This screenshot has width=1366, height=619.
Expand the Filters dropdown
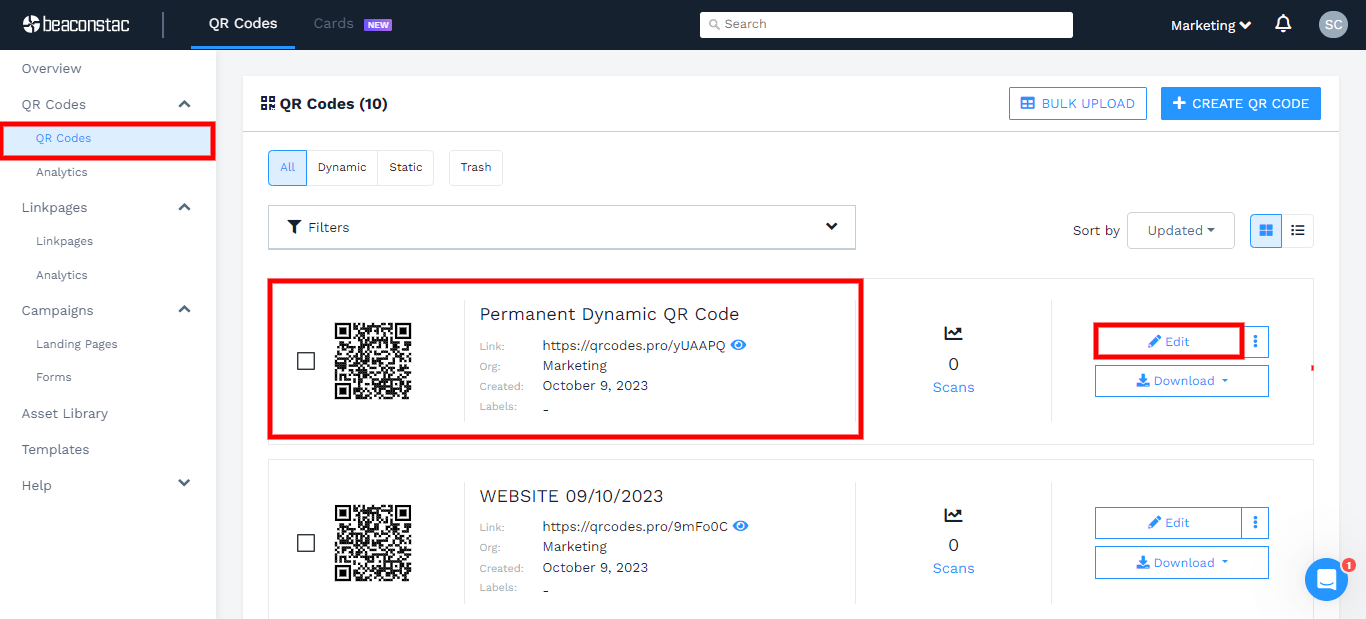[x=561, y=227]
